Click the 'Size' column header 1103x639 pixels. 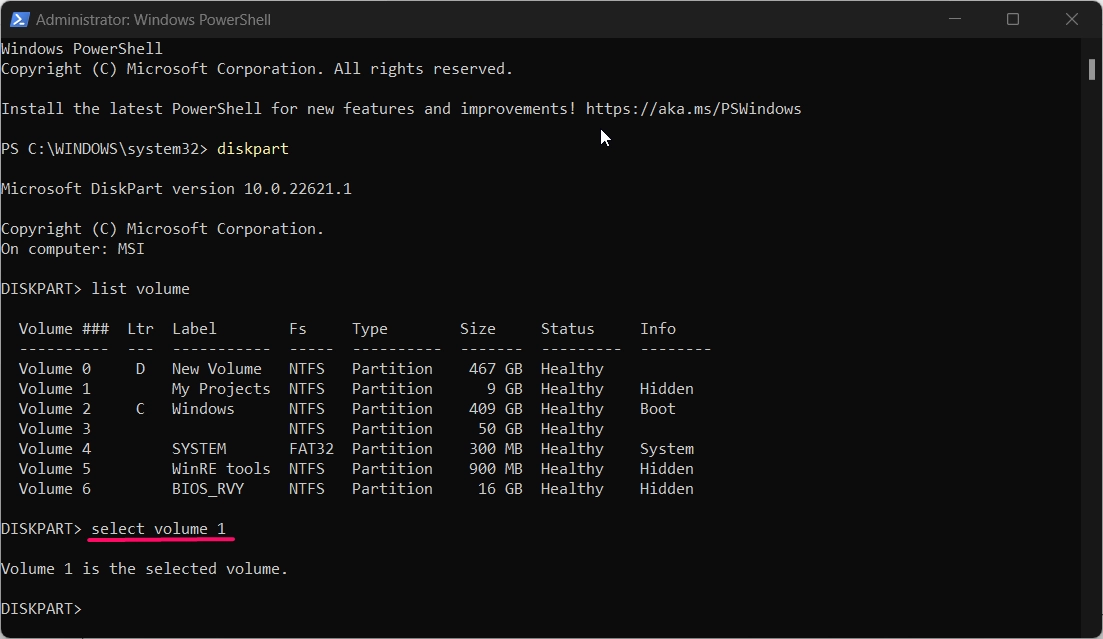pyautogui.click(x=478, y=329)
